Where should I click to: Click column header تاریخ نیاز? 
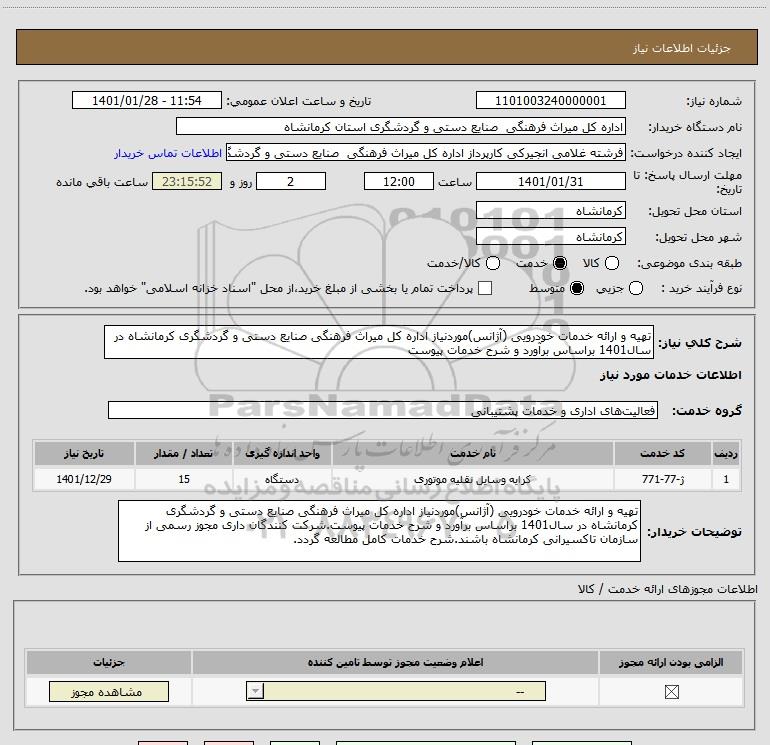(84, 453)
